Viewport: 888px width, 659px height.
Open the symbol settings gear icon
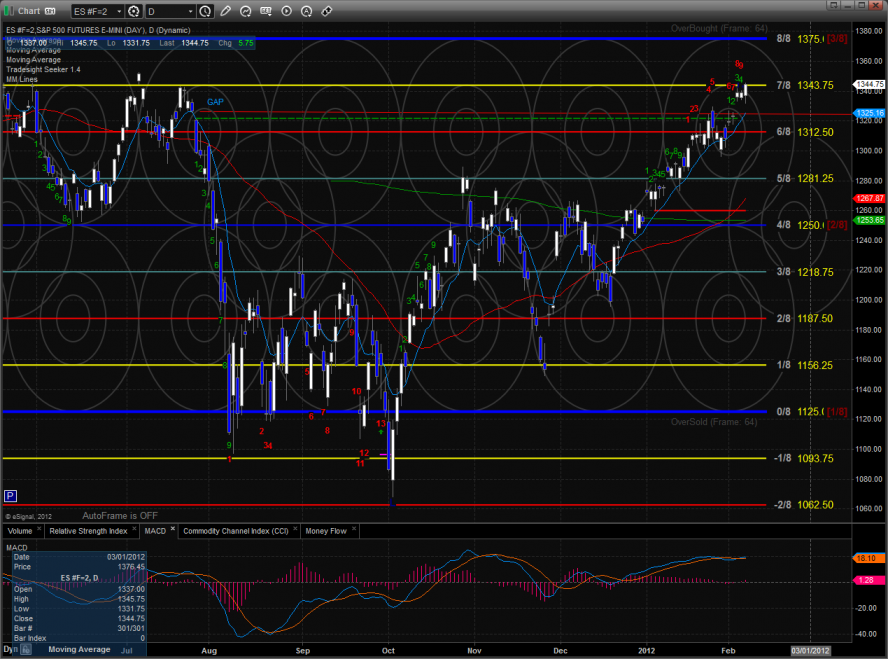tap(134, 11)
